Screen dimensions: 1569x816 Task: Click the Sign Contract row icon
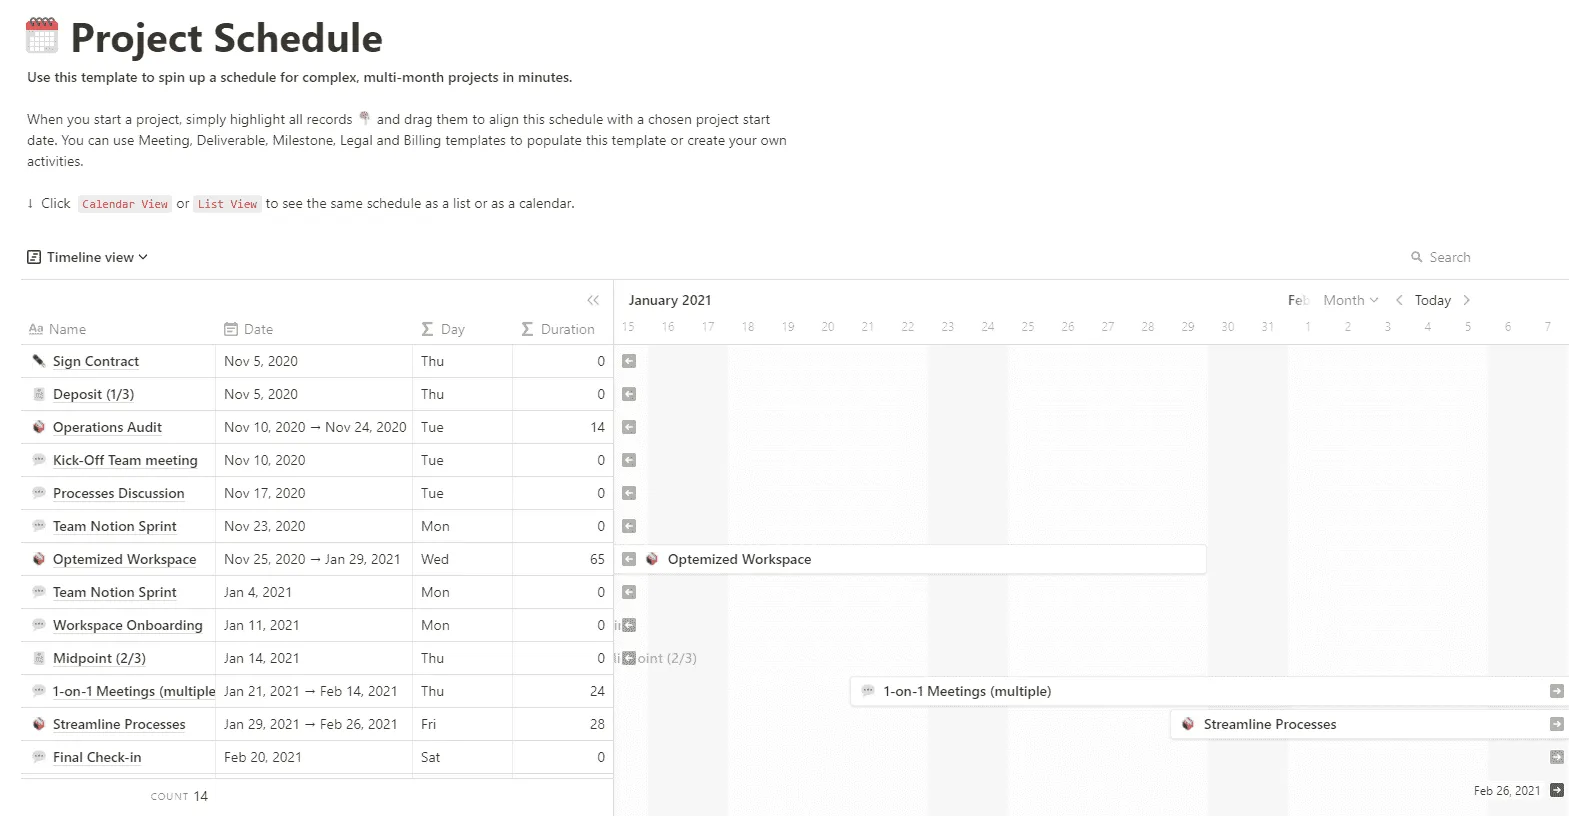[x=39, y=361]
